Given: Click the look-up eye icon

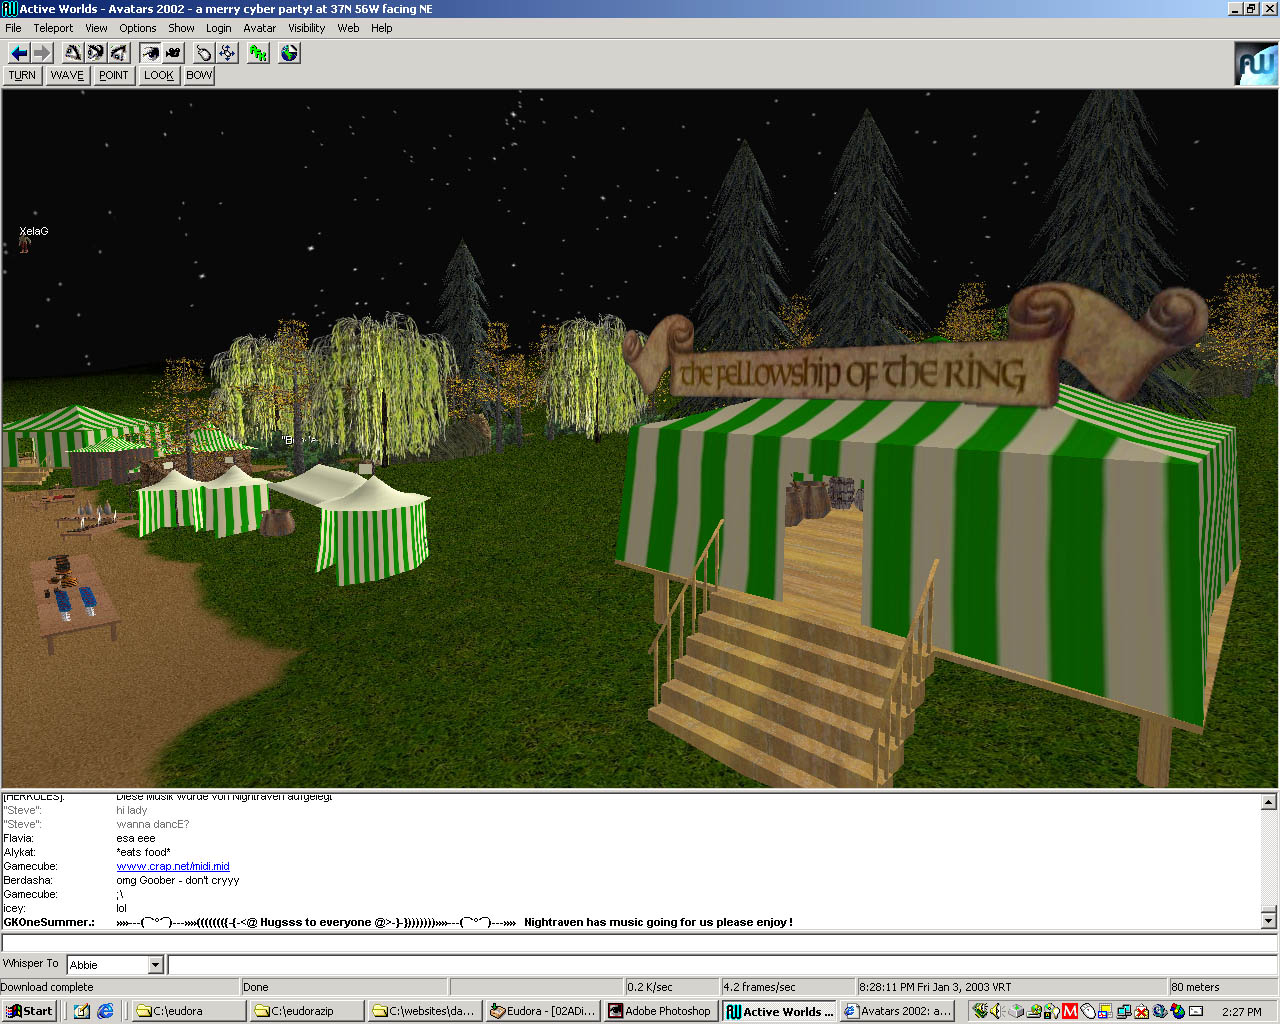Looking at the screenshot, I should coord(73,53).
